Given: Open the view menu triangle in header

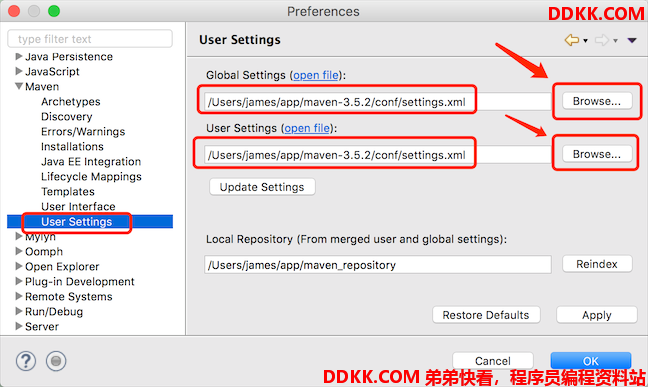Looking at the screenshot, I should [632, 40].
